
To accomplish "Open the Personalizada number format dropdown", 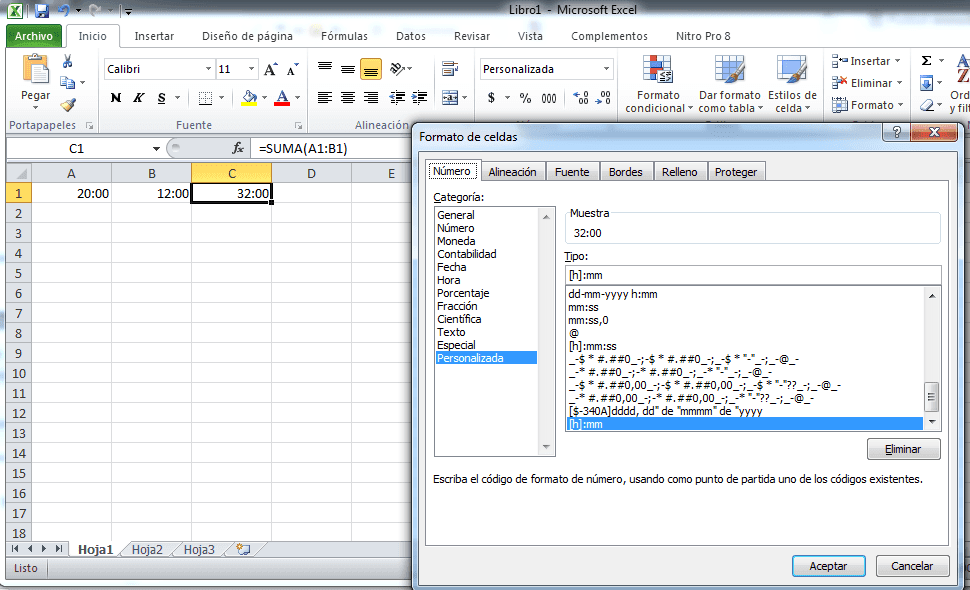I will tap(606, 69).
